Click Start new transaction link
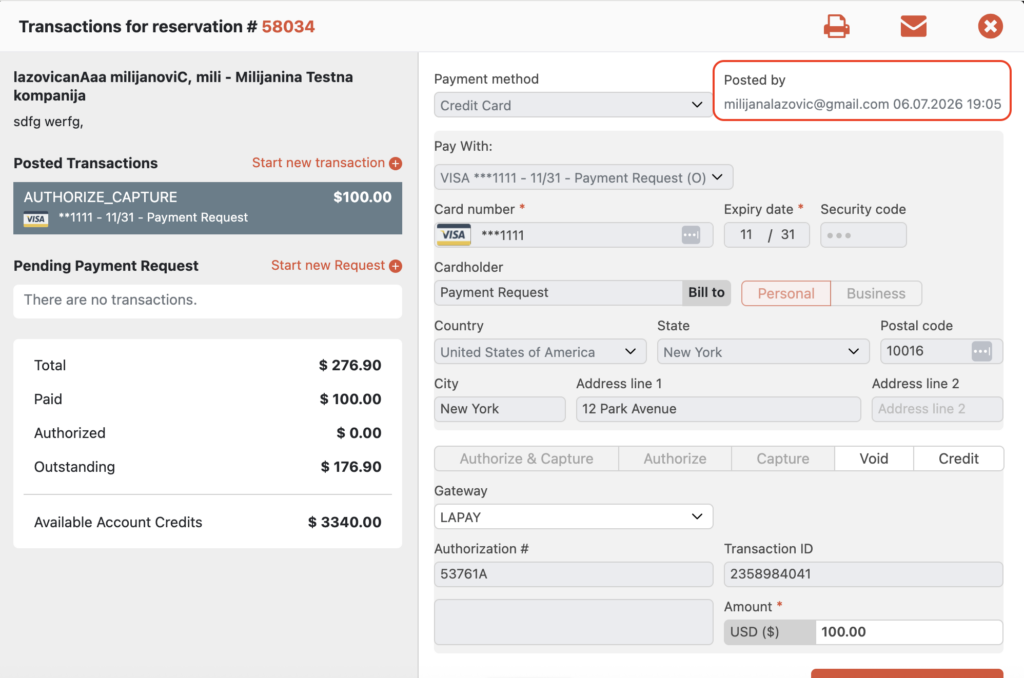This screenshot has width=1024, height=678. pos(318,163)
